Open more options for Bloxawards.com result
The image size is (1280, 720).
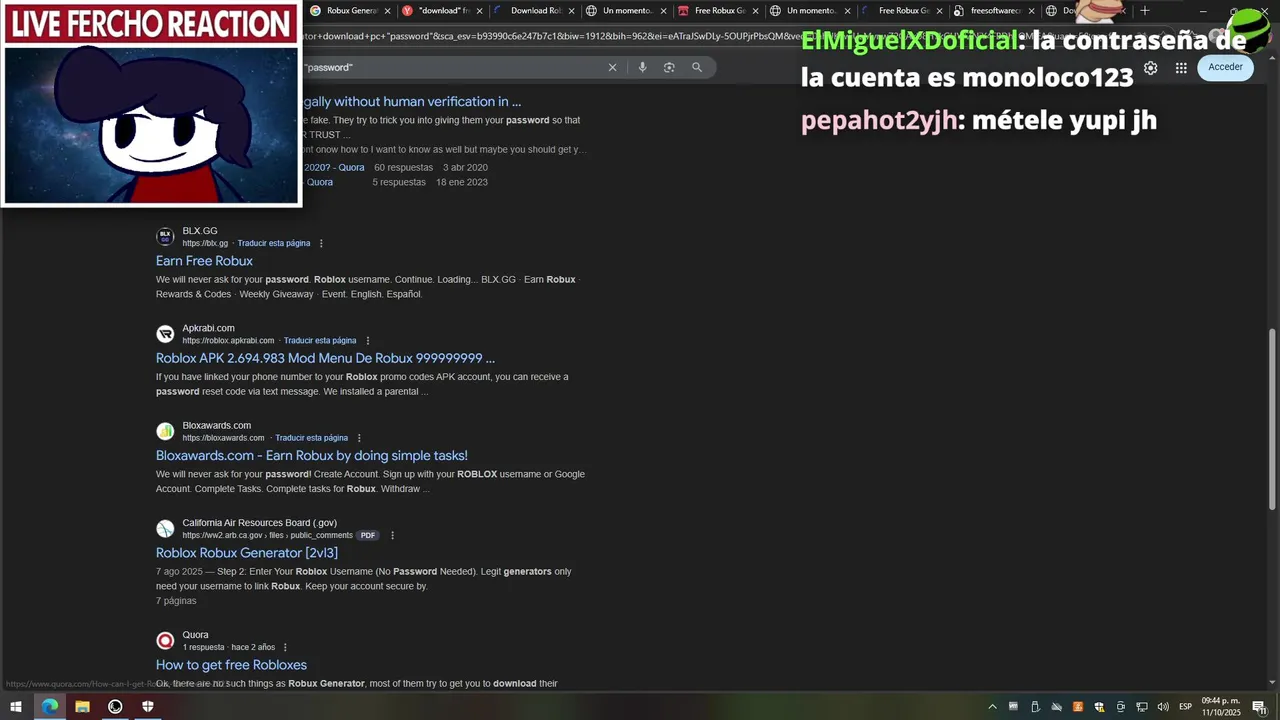(x=359, y=438)
